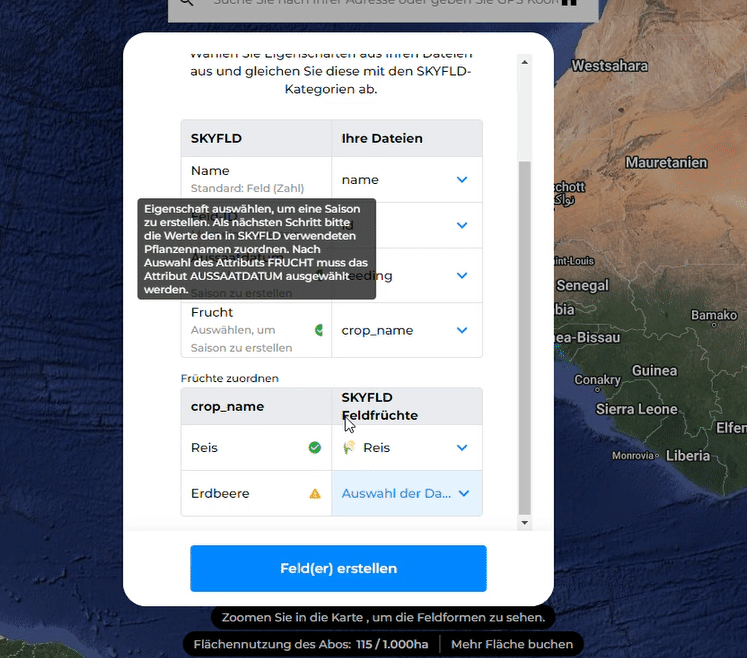Open 'Auswahl der Da...' dropdown for Erdbeere
The width and height of the screenshot is (747, 658).
407,493
